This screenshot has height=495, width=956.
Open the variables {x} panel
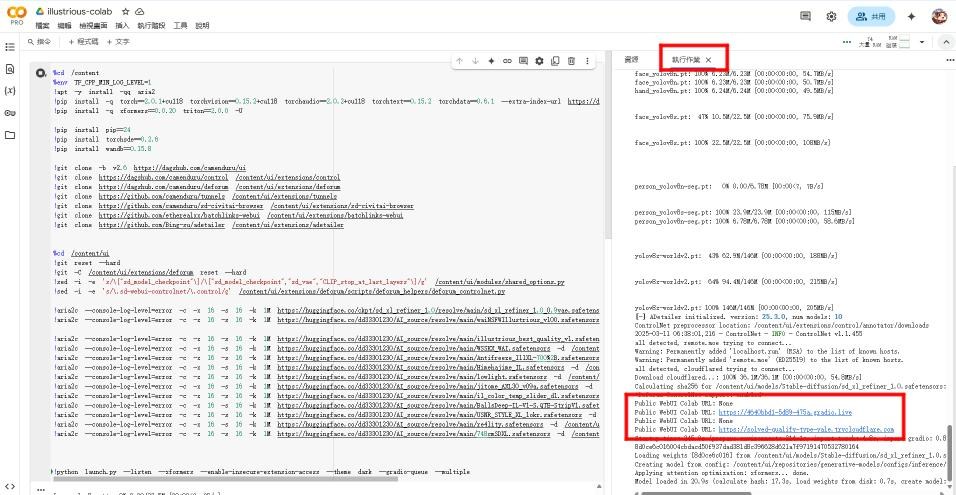tap(10, 91)
